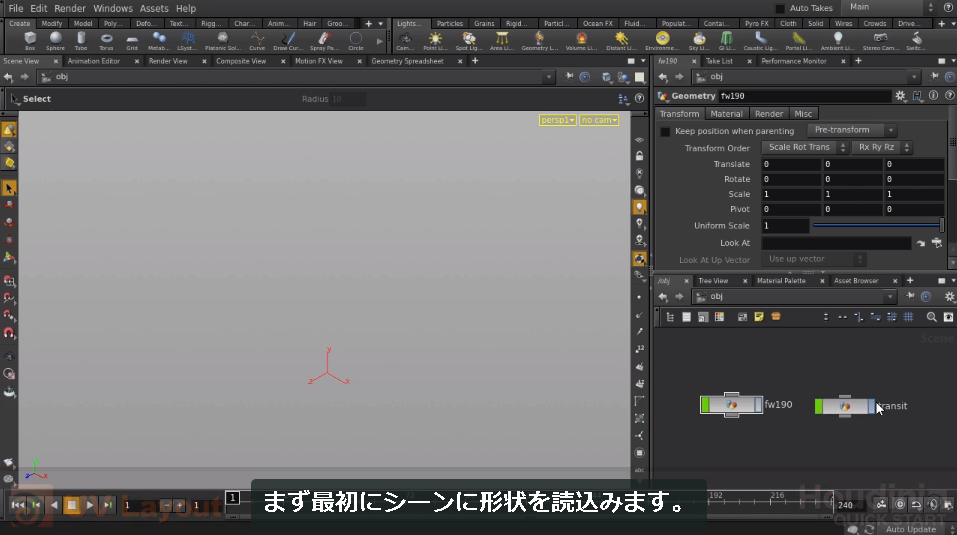This screenshot has width=957, height=535.
Task: Click the Torus shelf tool
Action: click(106, 41)
